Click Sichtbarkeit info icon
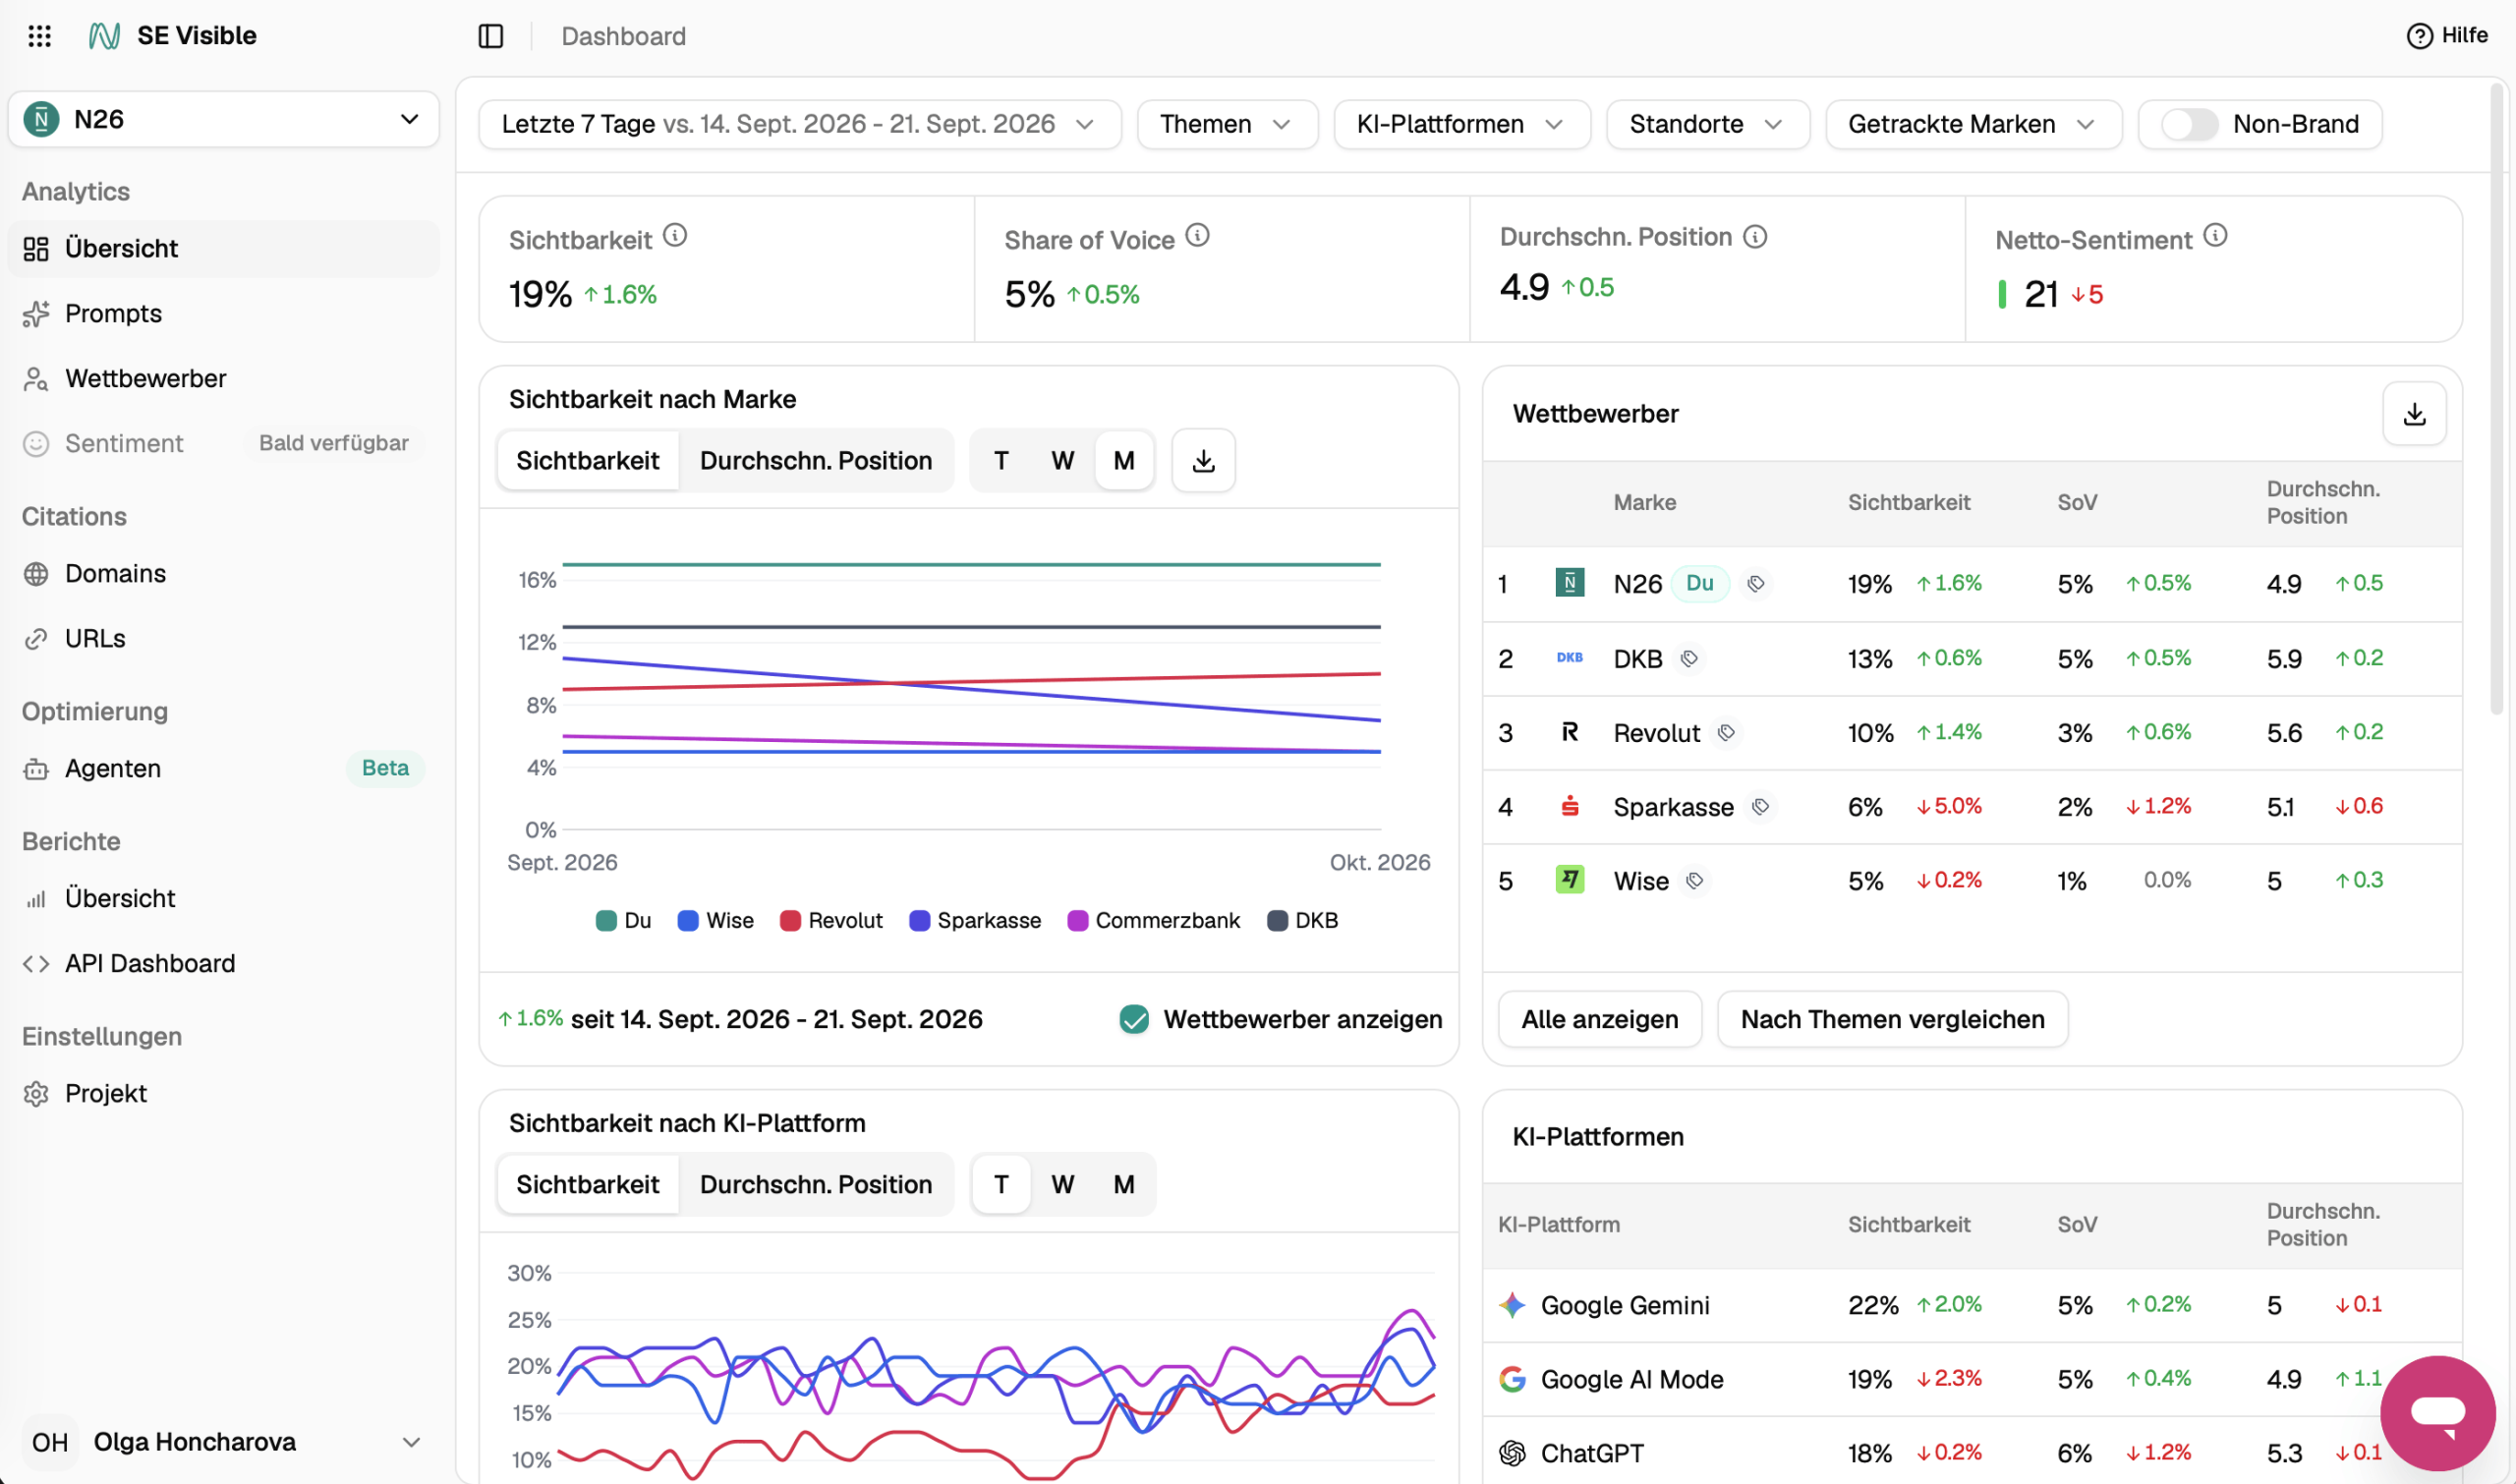Screen dimensions: 2516x1484 coord(675,235)
